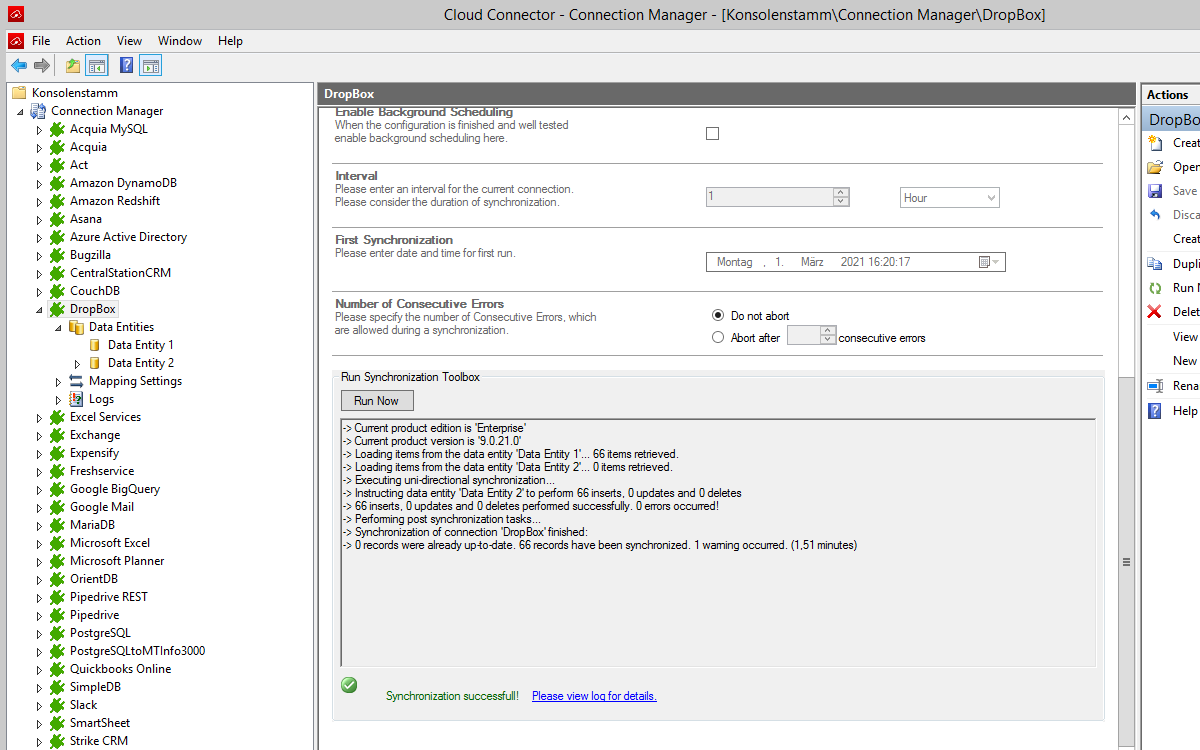The width and height of the screenshot is (1200, 750).
Task: Click the blue Help toolbar icon
Action: [x=127, y=66]
